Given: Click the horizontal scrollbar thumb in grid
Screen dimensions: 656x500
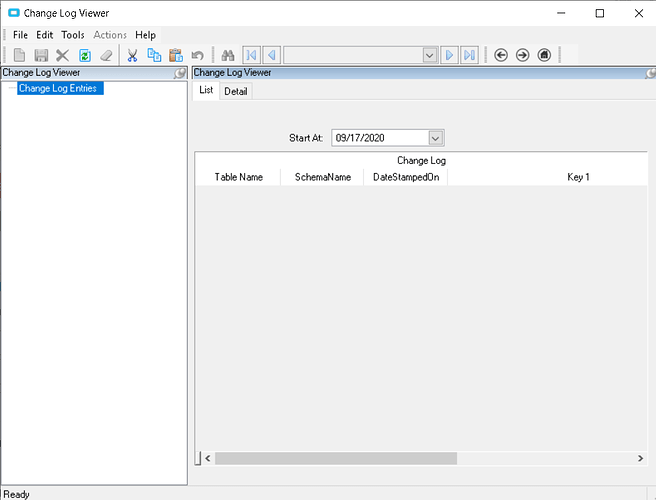Looking at the screenshot, I should tap(336, 458).
